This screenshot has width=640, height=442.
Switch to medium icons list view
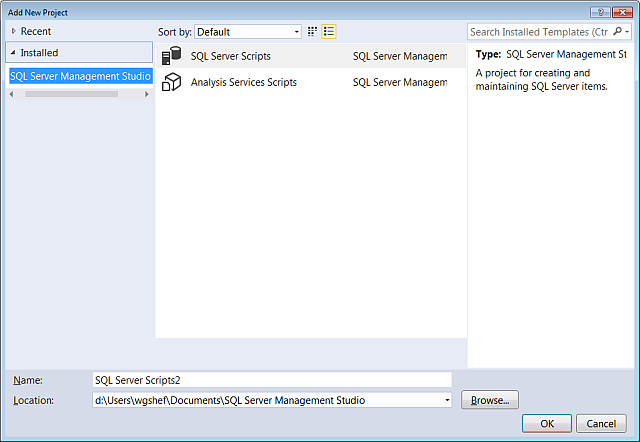tap(329, 32)
